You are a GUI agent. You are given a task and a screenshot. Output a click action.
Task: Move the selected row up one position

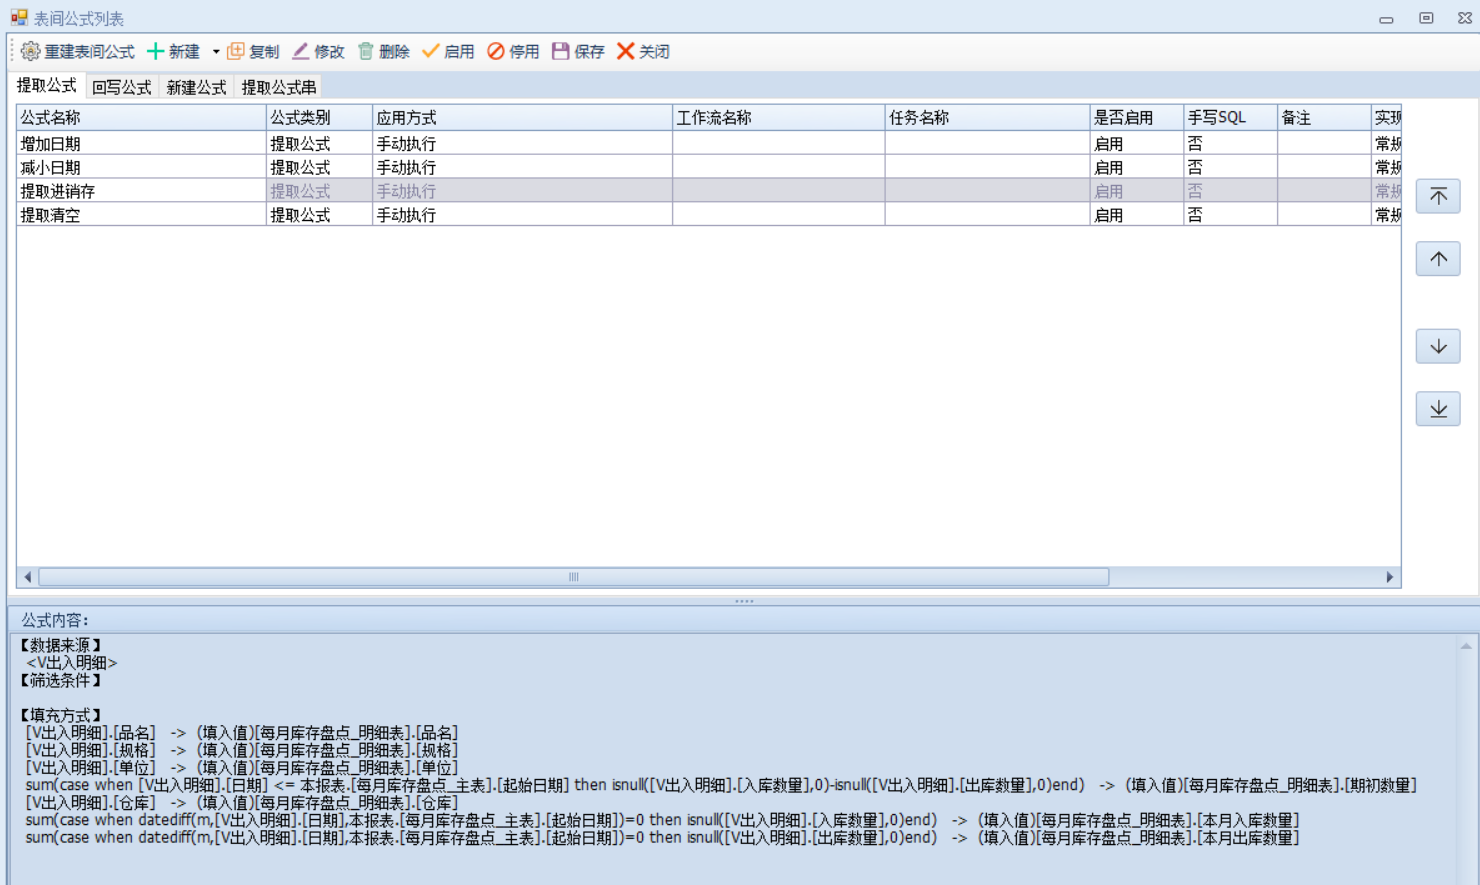(x=1438, y=259)
